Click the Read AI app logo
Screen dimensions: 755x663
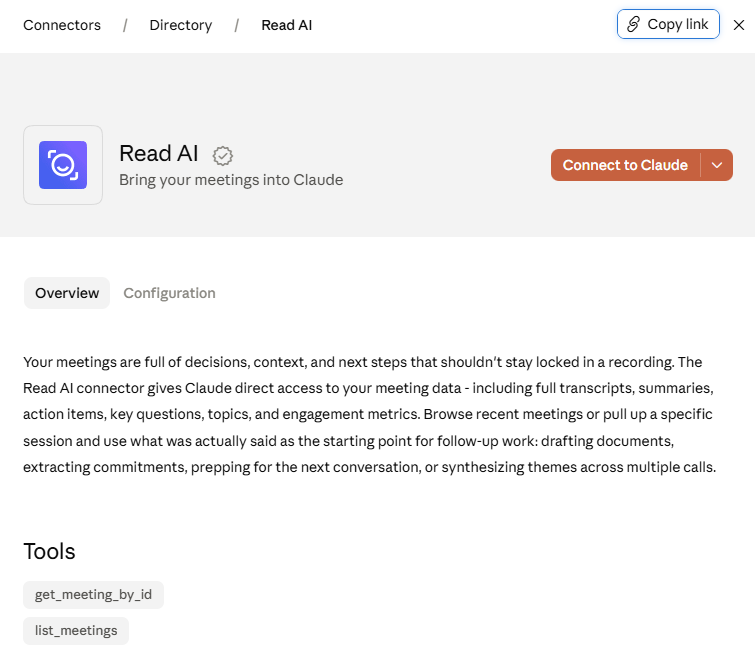tap(63, 165)
